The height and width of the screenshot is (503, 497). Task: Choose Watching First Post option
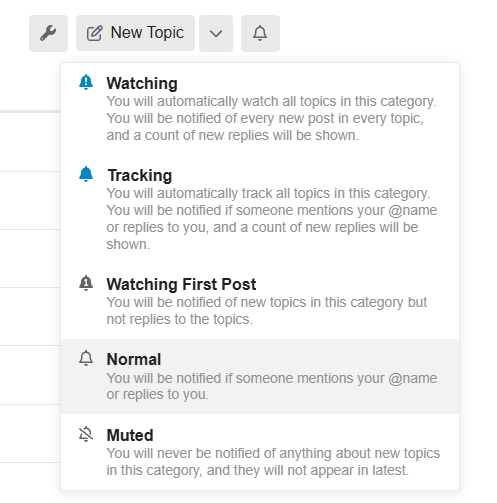click(260, 301)
